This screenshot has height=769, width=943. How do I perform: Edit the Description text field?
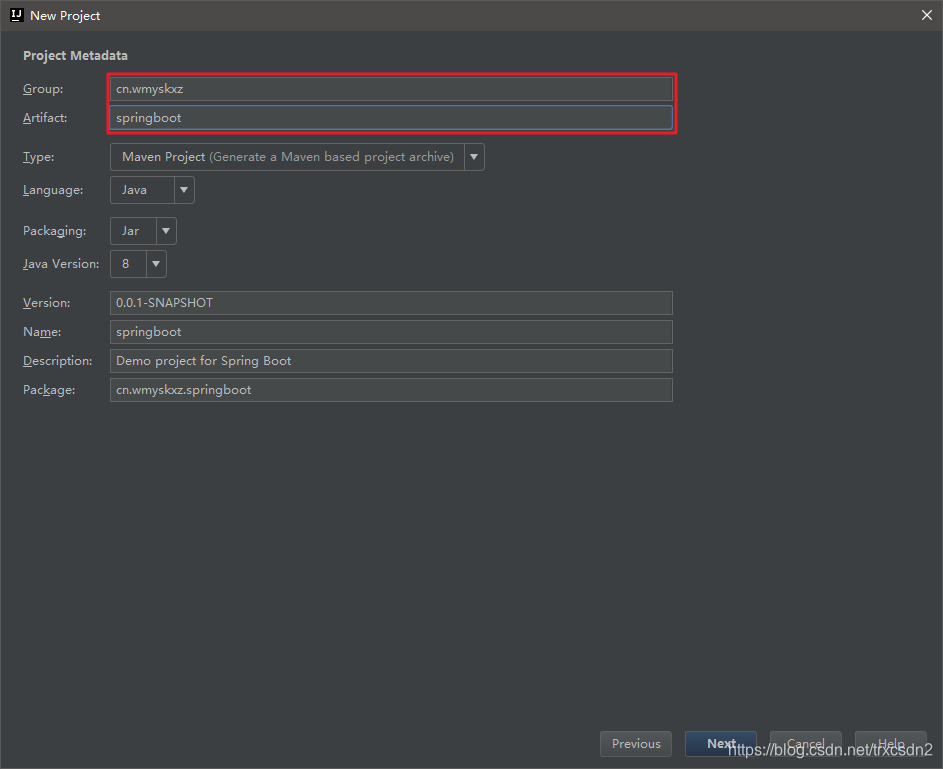click(x=391, y=361)
